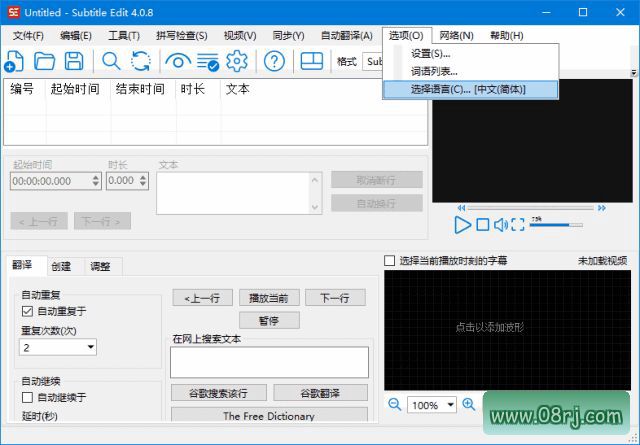Viewport: 640px width, 445px height.
Task: Select 选择语言(C)... [中文(简体)] entry
Action: click(471, 89)
